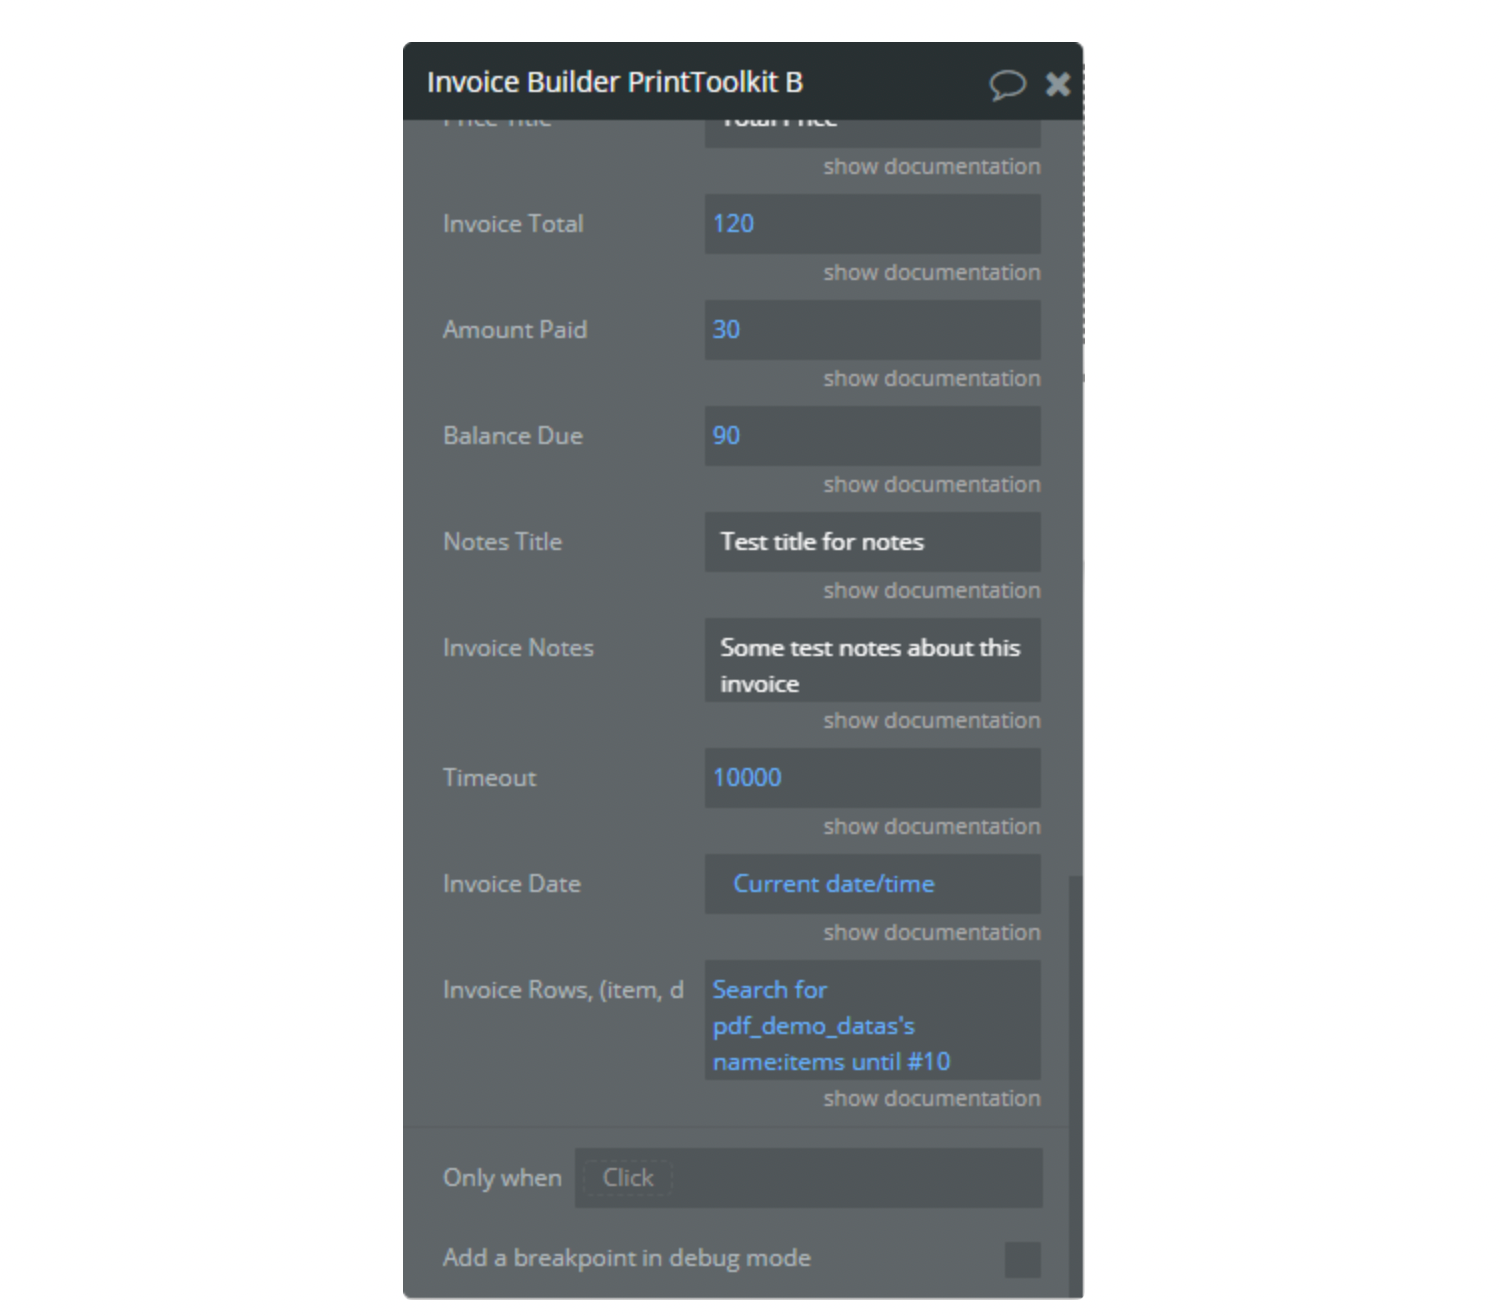Close the Invoice Builder PrintToolkit panel
Viewport: 1500px width, 1316px height.
(1058, 84)
